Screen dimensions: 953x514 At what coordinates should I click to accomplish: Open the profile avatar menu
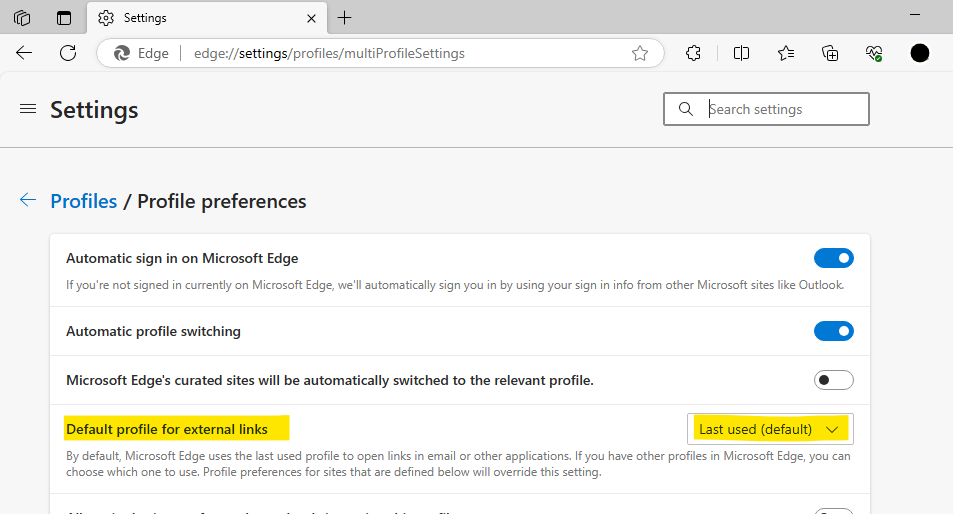coord(920,53)
